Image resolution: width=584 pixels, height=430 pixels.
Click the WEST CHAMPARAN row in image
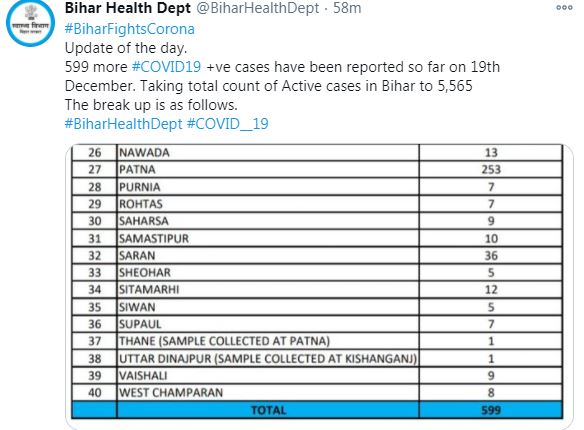point(317,393)
